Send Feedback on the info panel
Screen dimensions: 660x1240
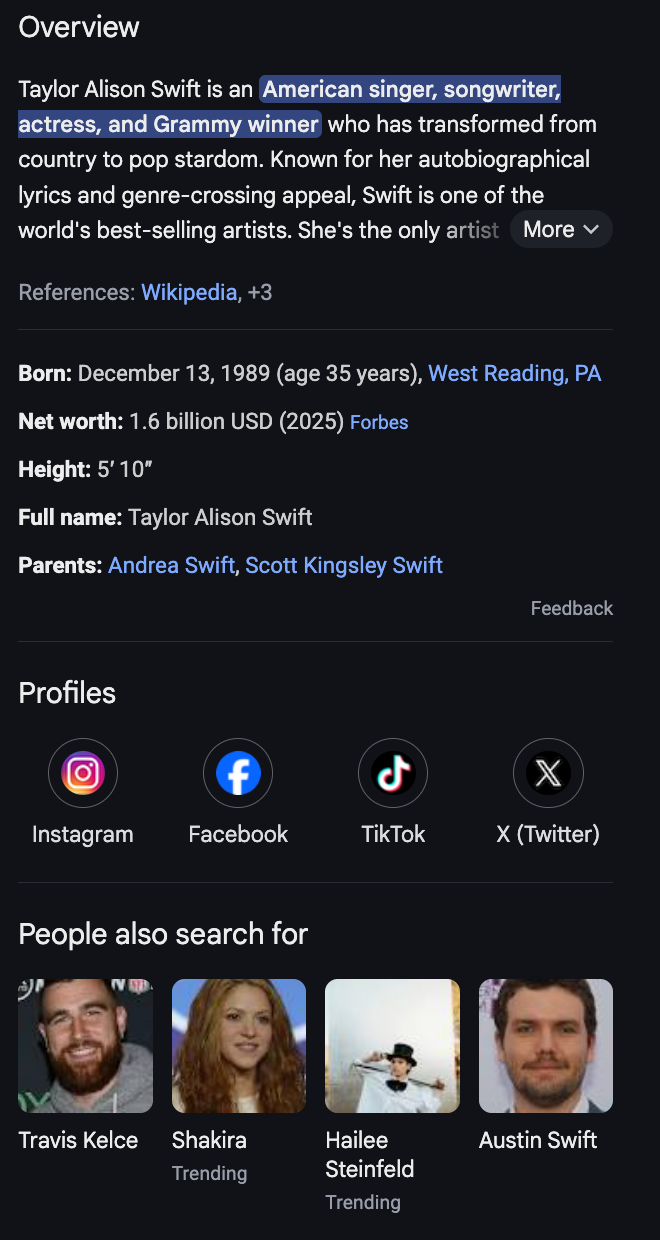tap(571, 608)
